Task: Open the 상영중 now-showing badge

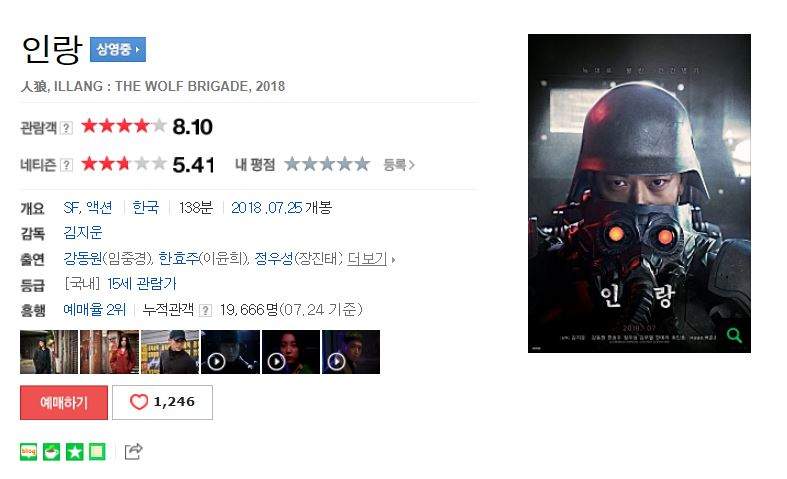Action: [118, 49]
